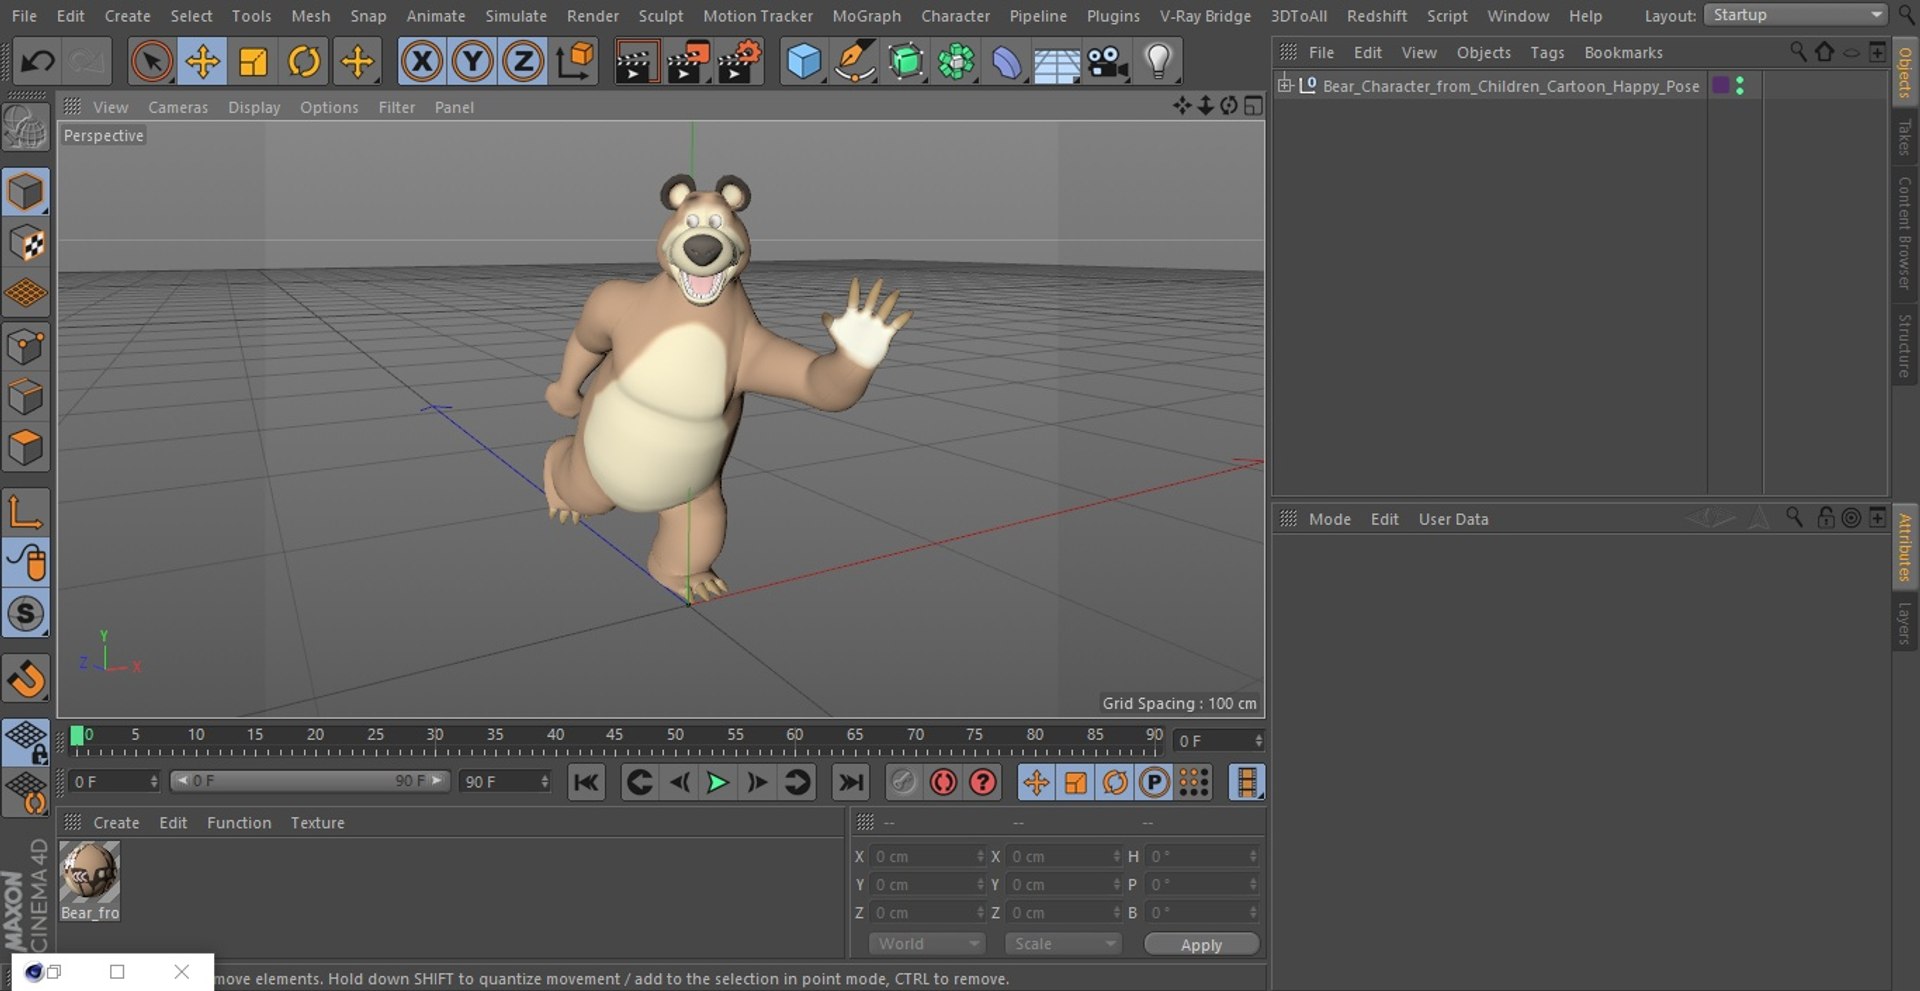The width and height of the screenshot is (1920, 991).
Task: Toggle Snap S icon in sidebar
Action: 26,613
